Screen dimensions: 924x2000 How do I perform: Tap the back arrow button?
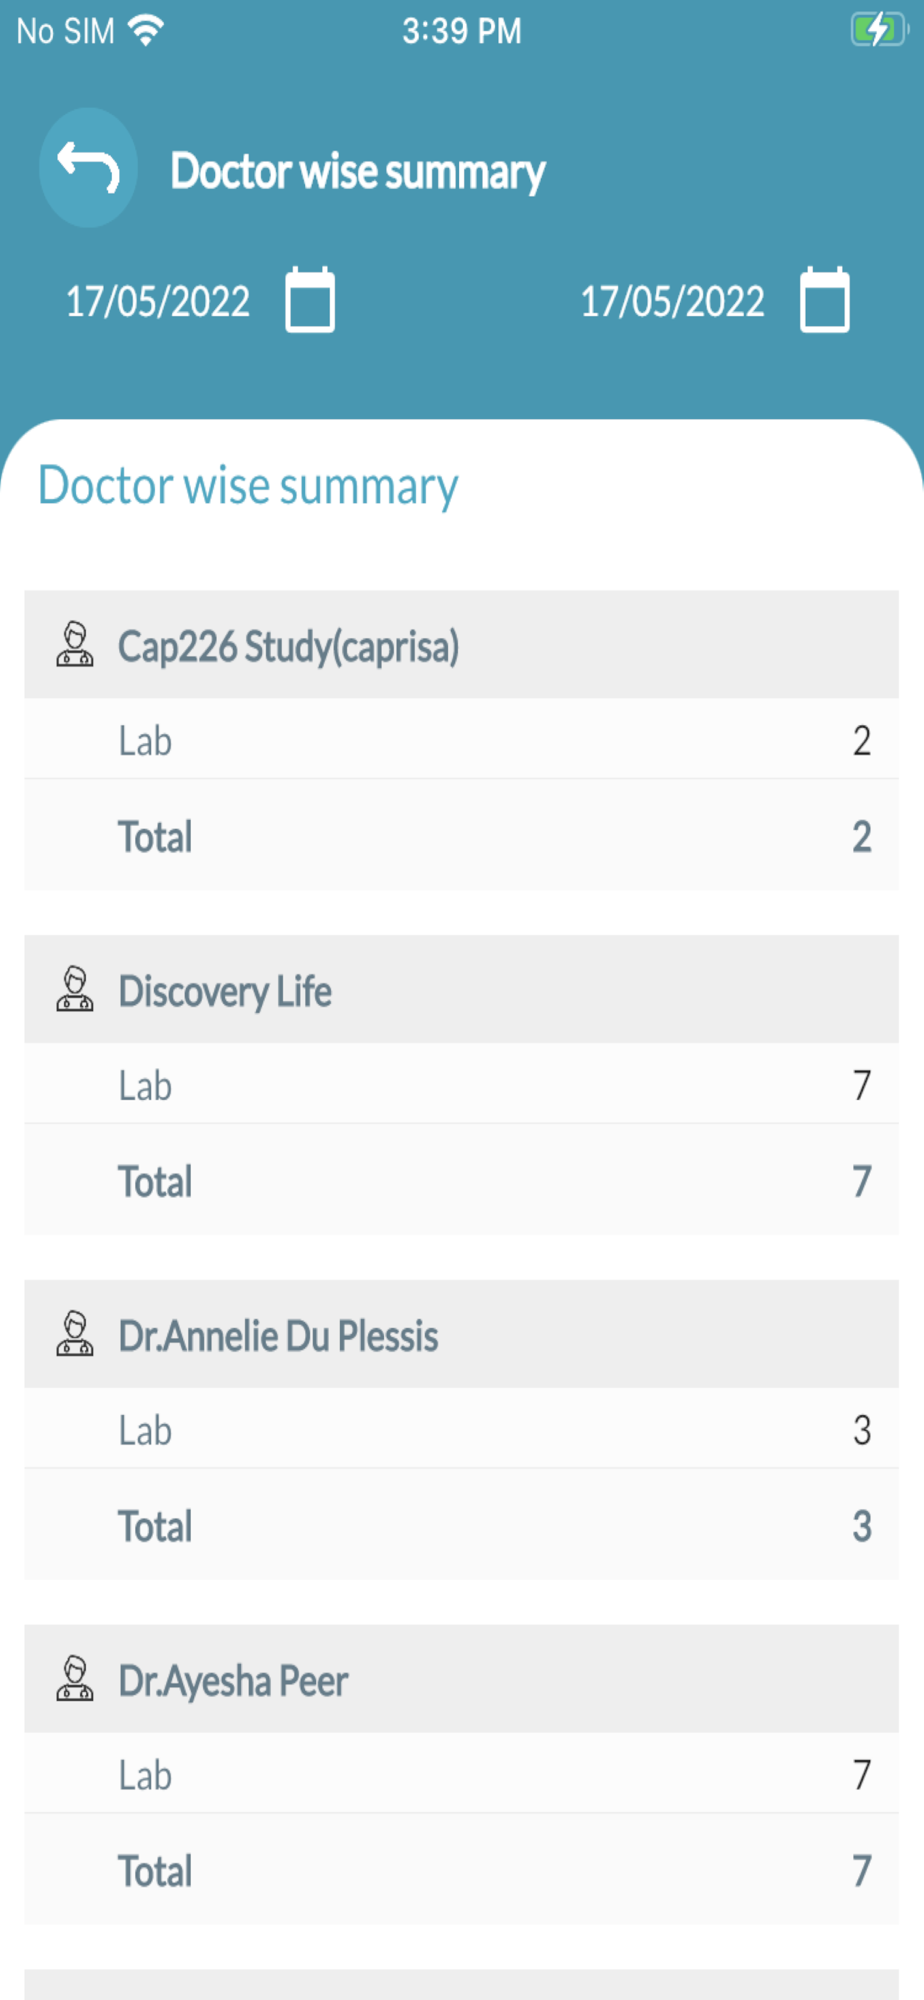coord(88,168)
